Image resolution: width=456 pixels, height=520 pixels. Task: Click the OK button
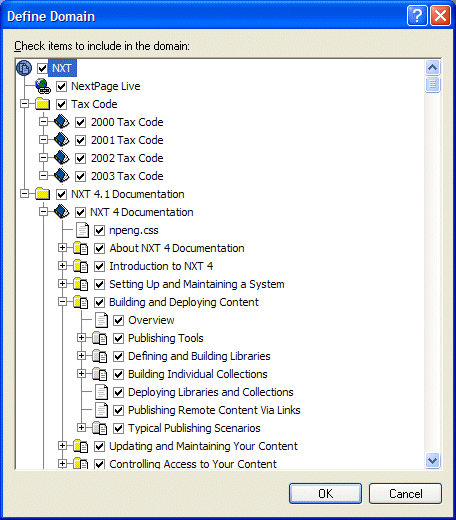(325, 493)
